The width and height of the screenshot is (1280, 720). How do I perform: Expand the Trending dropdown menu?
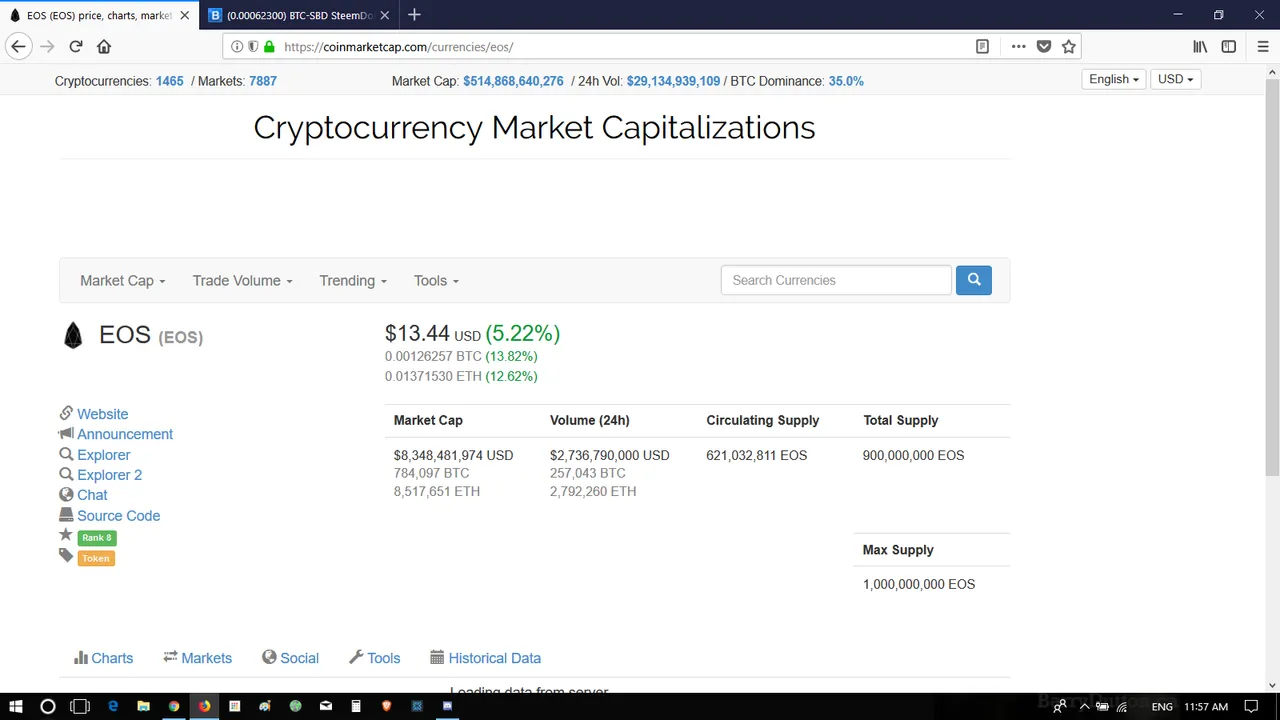(352, 281)
